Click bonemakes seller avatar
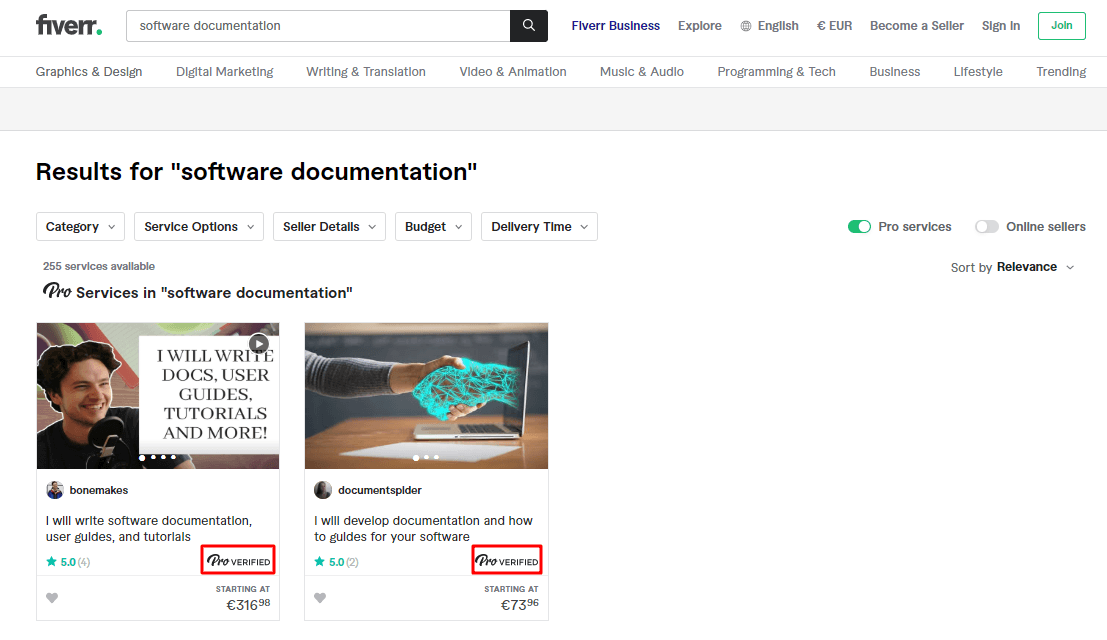Image resolution: width=1107 pixels, height=640 pixels. click(x=55, y=490)
